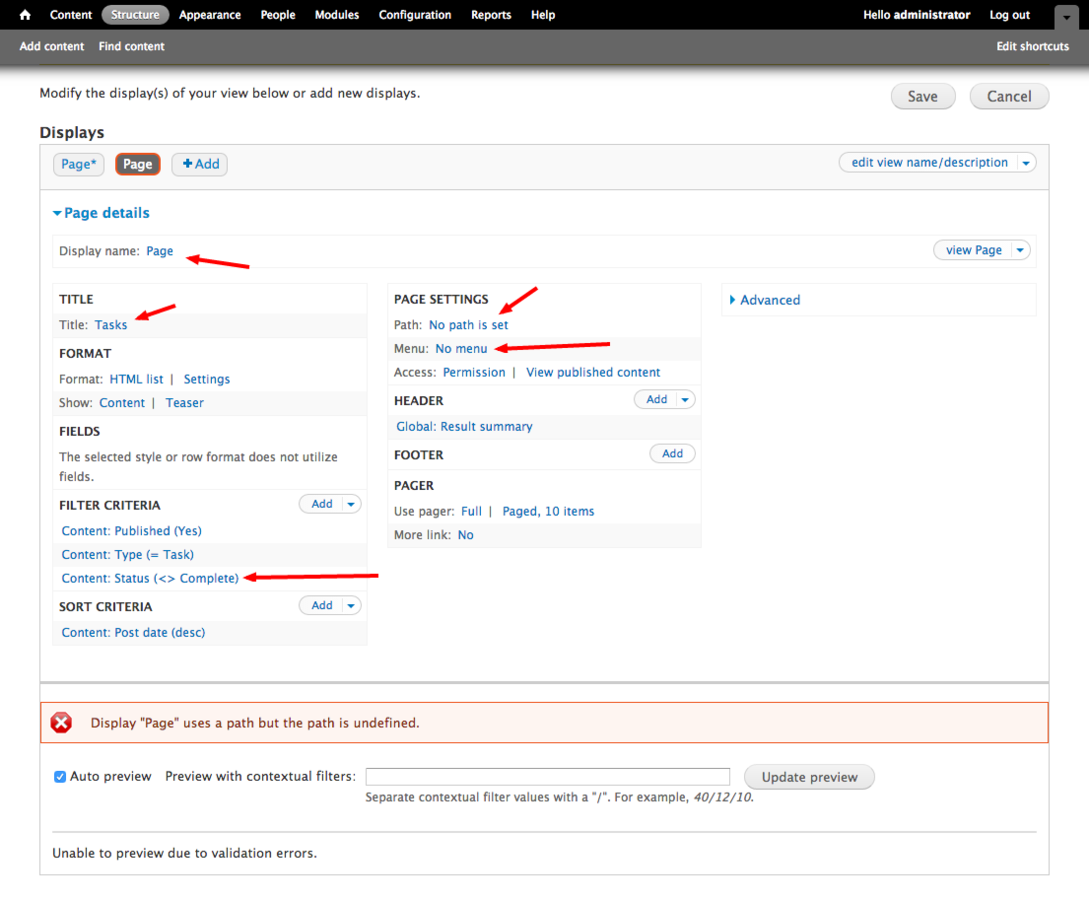The height and width of the screenshot is (900, 1089).
Task: Open the view Page dropdown arrow
Action: 1020,250
